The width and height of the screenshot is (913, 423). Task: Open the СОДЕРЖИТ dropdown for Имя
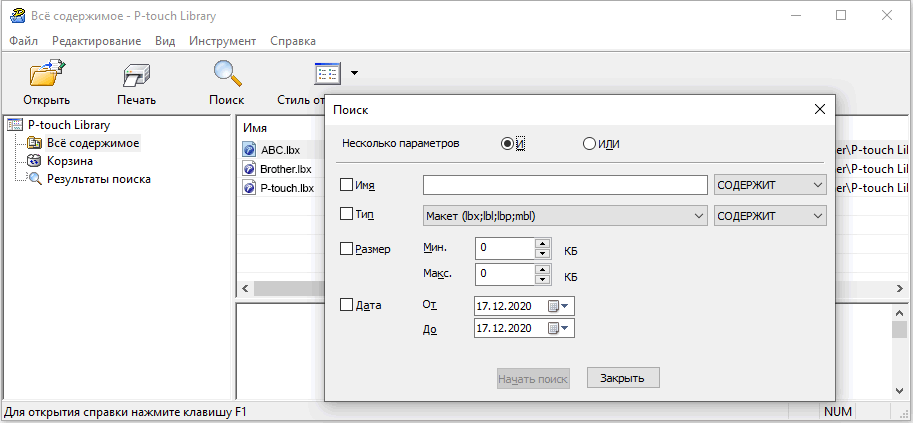click(x=818, y=185)
